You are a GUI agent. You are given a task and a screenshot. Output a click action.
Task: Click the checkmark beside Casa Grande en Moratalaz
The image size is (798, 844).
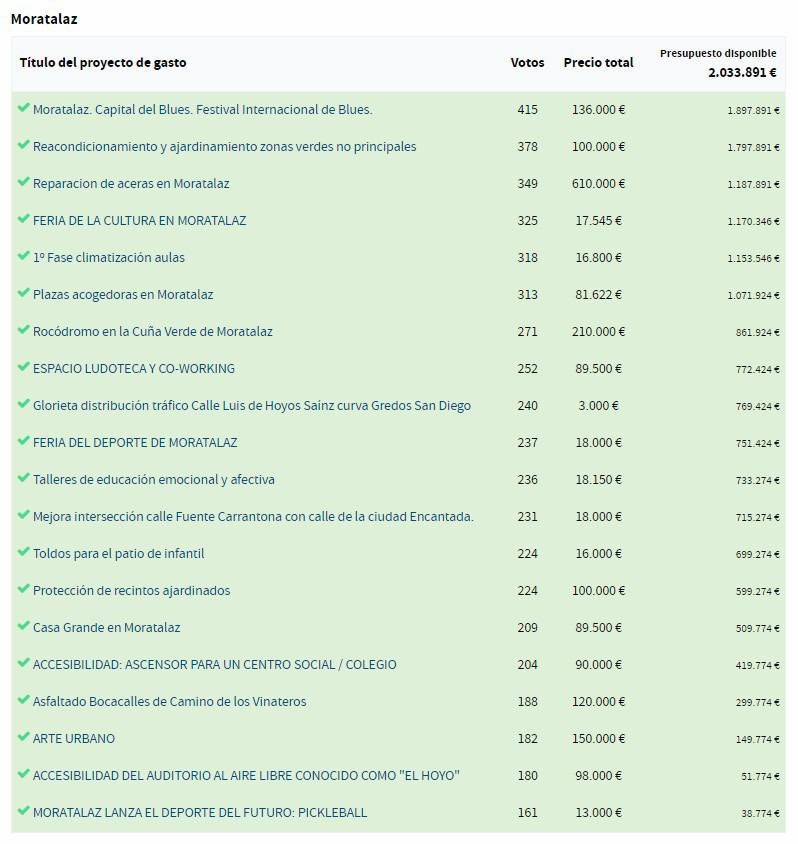tap(23, 626)
